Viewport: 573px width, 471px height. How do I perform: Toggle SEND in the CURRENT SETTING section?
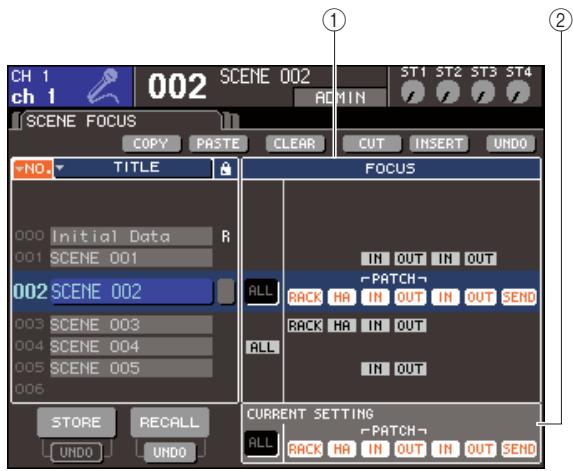519,449
